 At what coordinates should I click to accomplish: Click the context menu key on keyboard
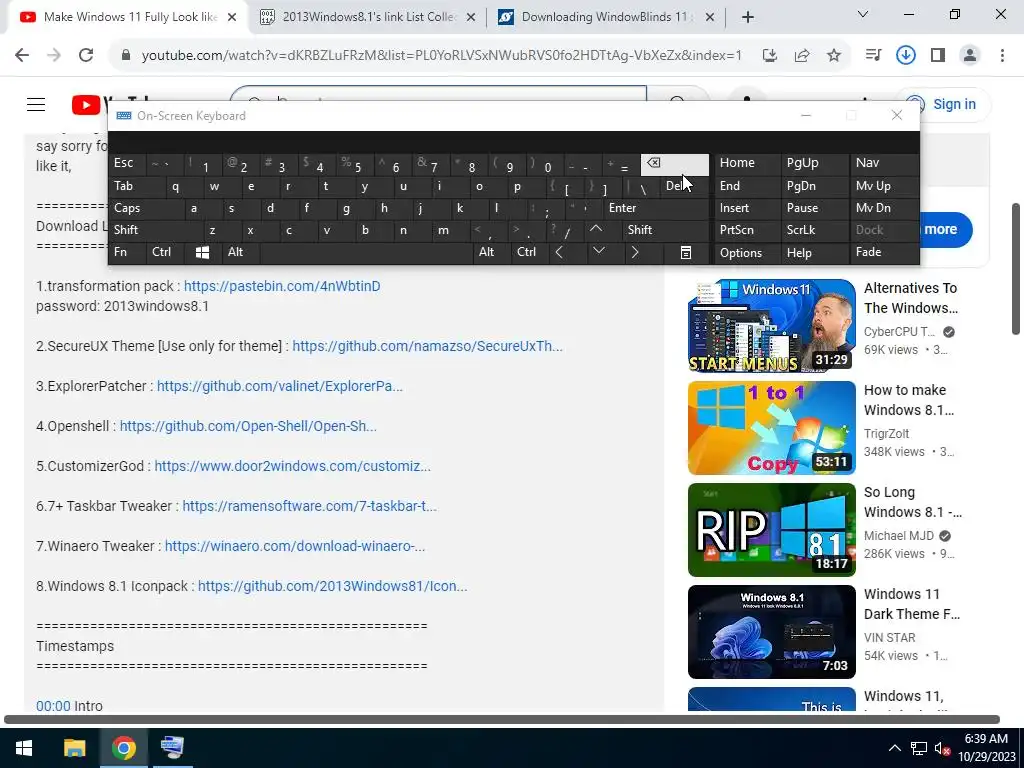pyautogui.click(x=686, y=253)
